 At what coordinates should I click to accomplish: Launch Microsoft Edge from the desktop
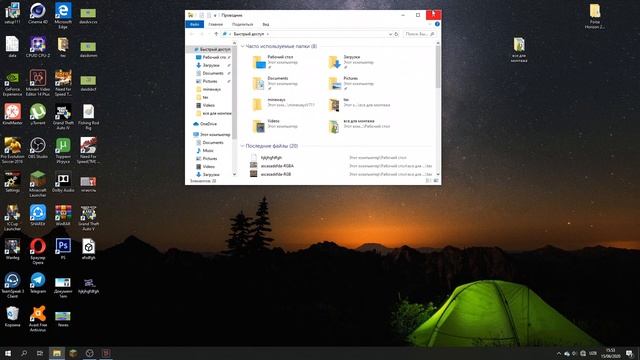[63, 15]
